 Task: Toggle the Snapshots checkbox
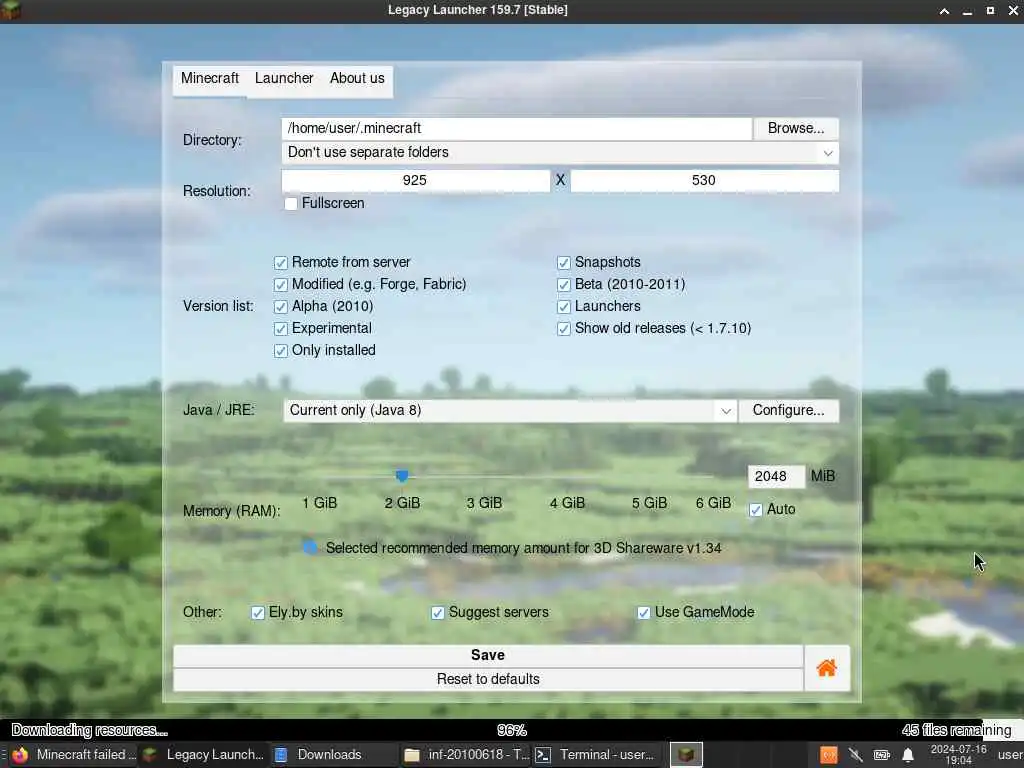click(x=564, y=263)
